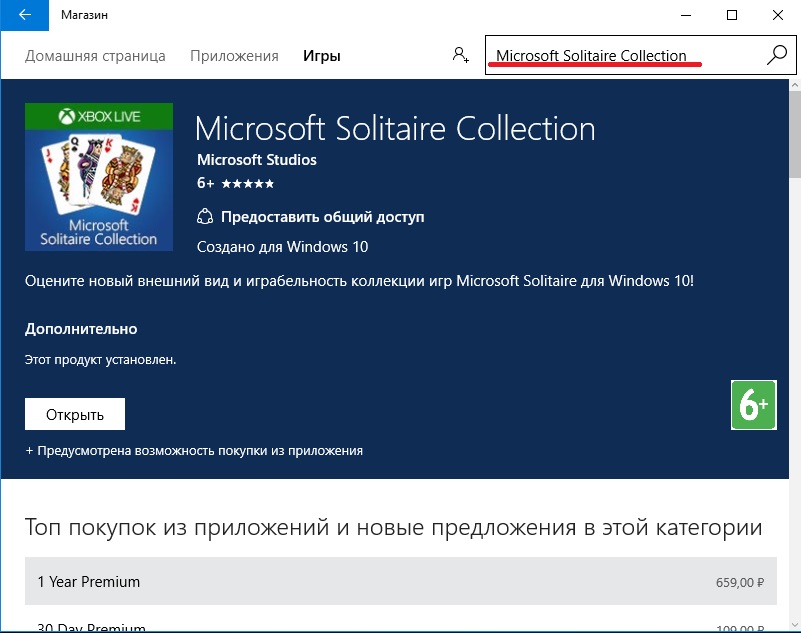The width and height of the screenshot is (801, 633).
Task: Select the Игры tab
Action: coord(322,56)
